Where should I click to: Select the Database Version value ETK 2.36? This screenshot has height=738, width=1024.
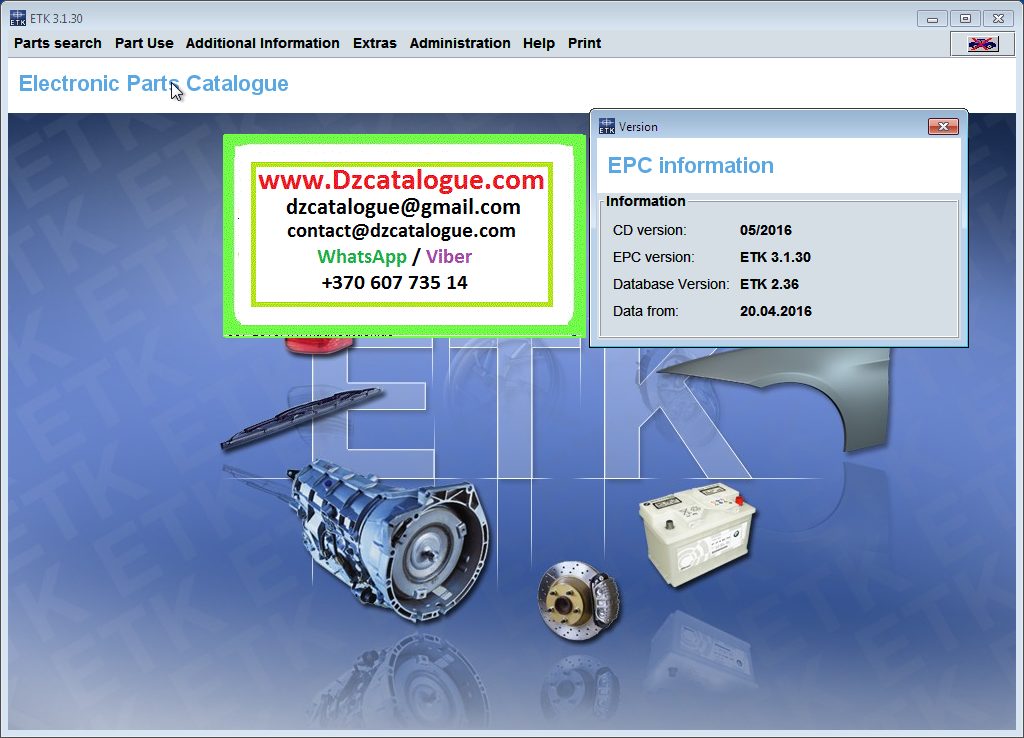pyautogui.click(x=769, y=284)
